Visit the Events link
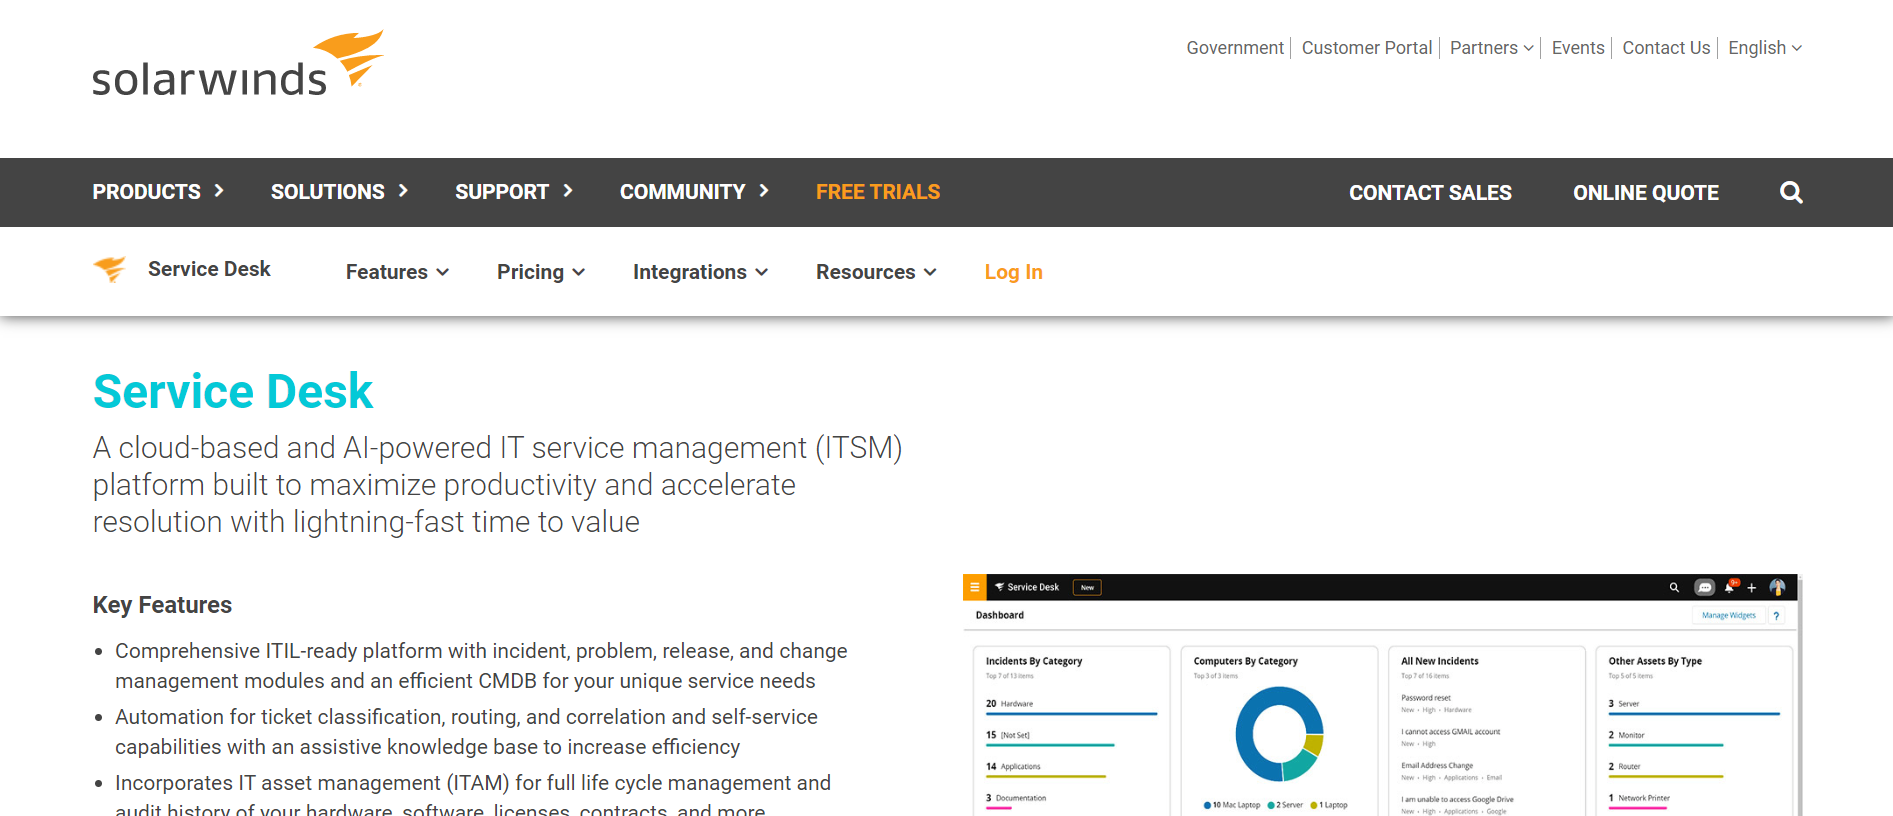1893x816 pixels. [x=1578, y=48]
